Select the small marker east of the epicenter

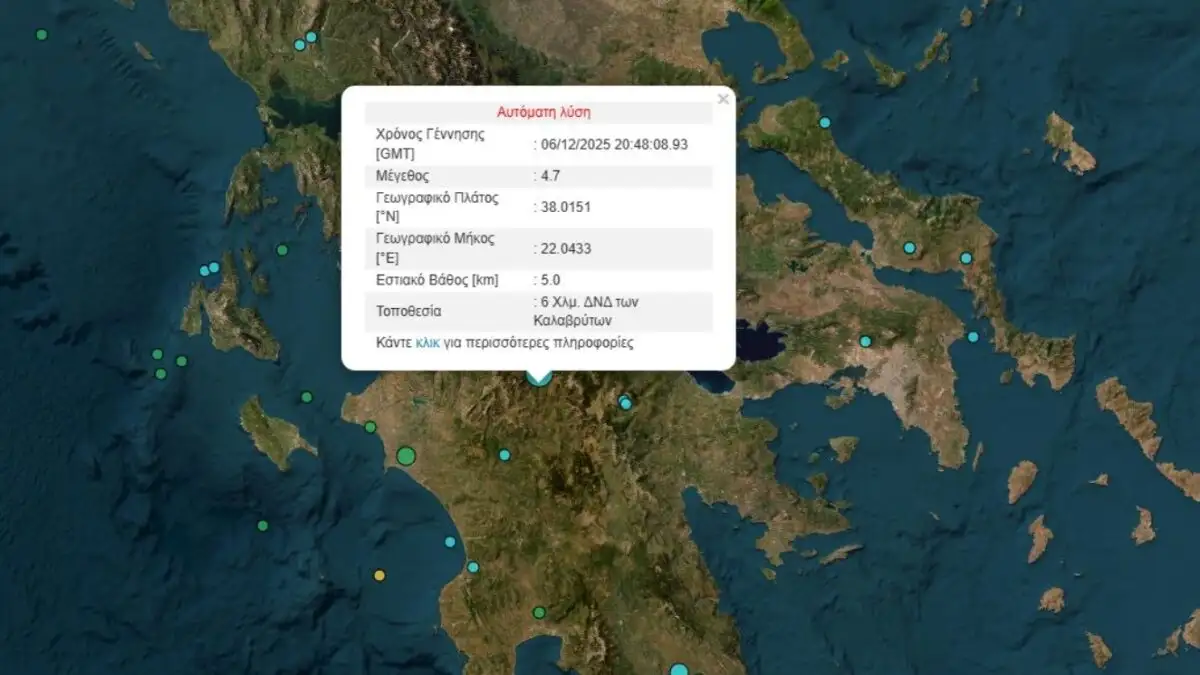tap(624, 401)
